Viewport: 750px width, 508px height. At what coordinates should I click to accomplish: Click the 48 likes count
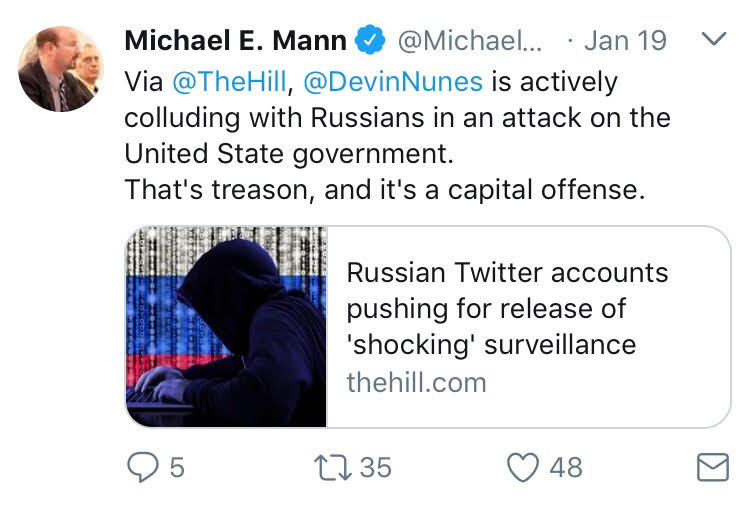[x=566, y=467]
